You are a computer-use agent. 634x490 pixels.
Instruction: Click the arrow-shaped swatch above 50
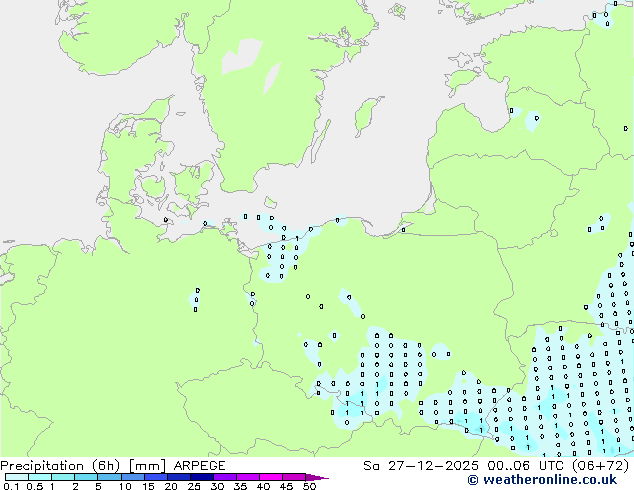point(317,477)
